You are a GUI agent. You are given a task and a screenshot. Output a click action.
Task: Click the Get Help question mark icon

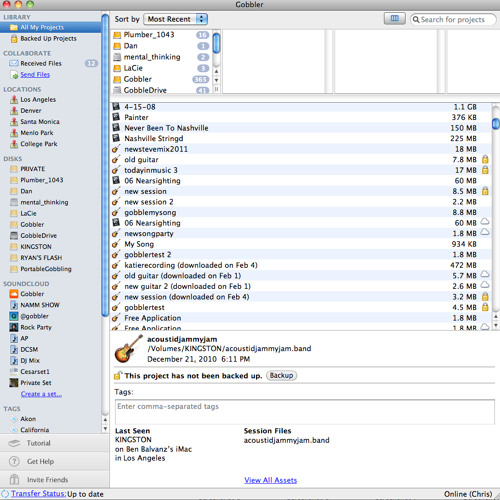(x=14, y=461)
